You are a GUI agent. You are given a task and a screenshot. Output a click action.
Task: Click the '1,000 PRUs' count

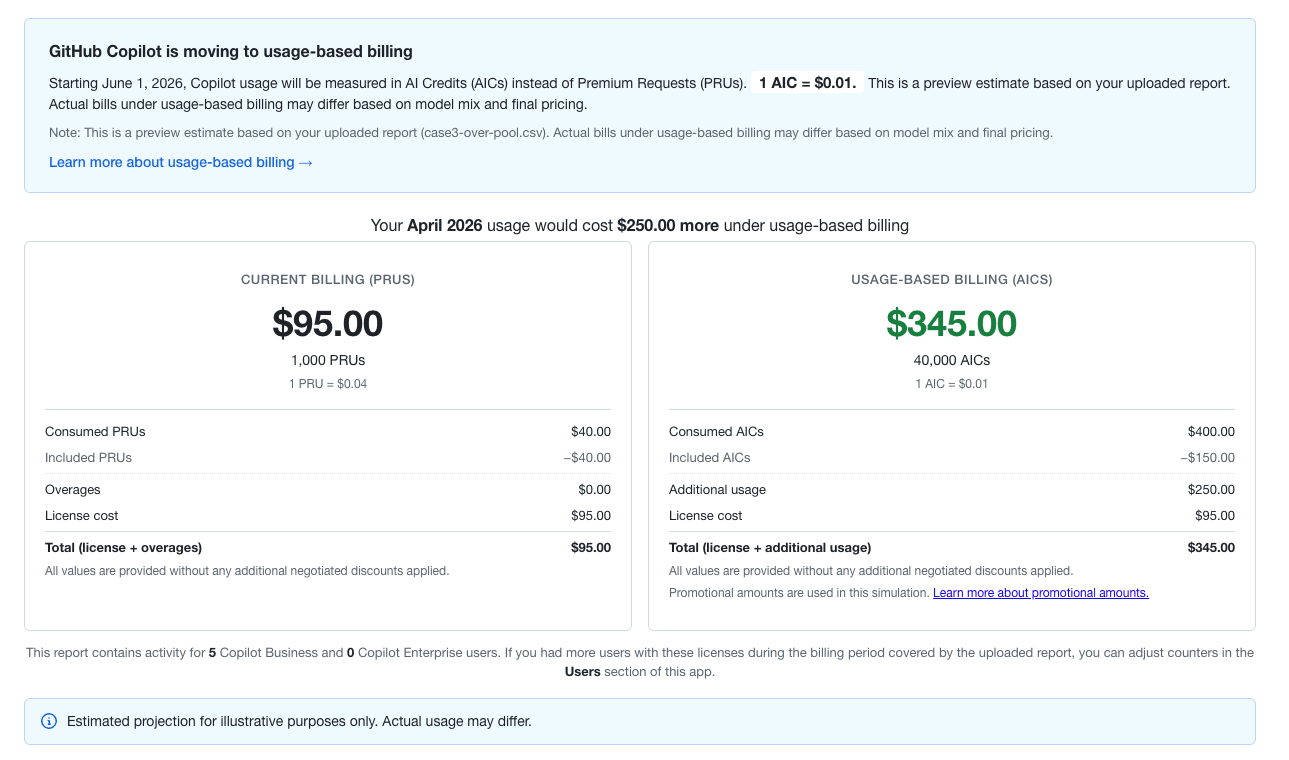(x=328, y=360)
